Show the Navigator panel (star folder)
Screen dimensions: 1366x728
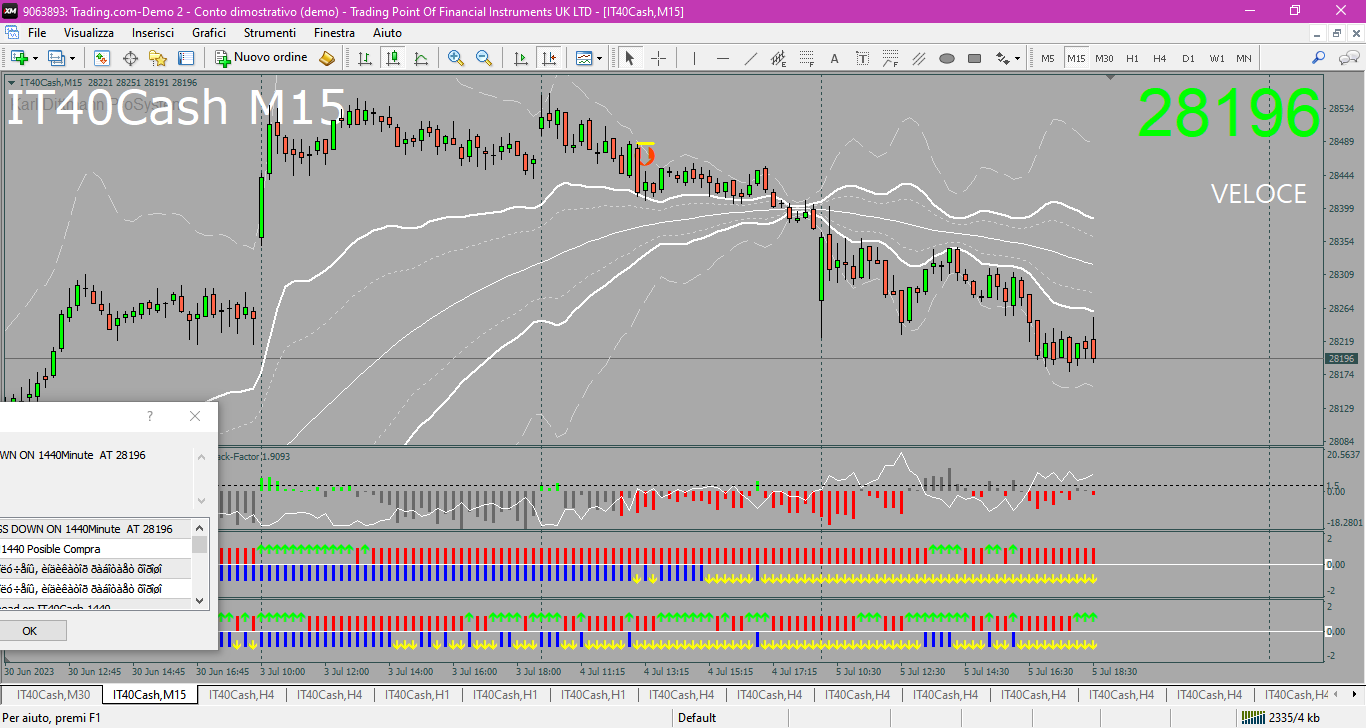click(158, 58)
